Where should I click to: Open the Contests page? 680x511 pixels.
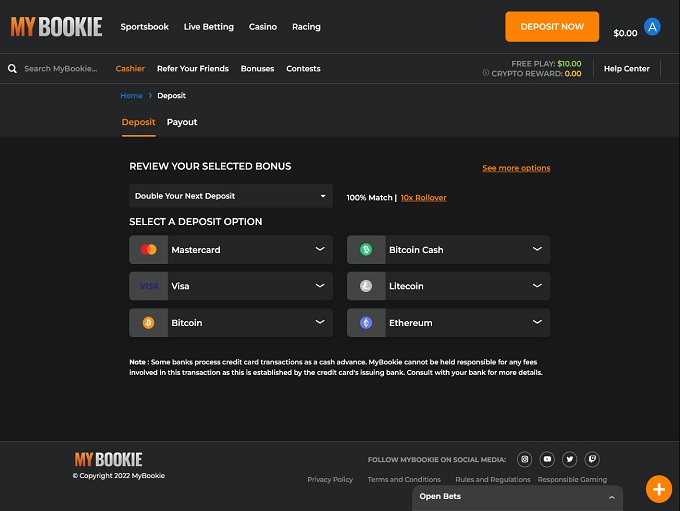point(303,69)
